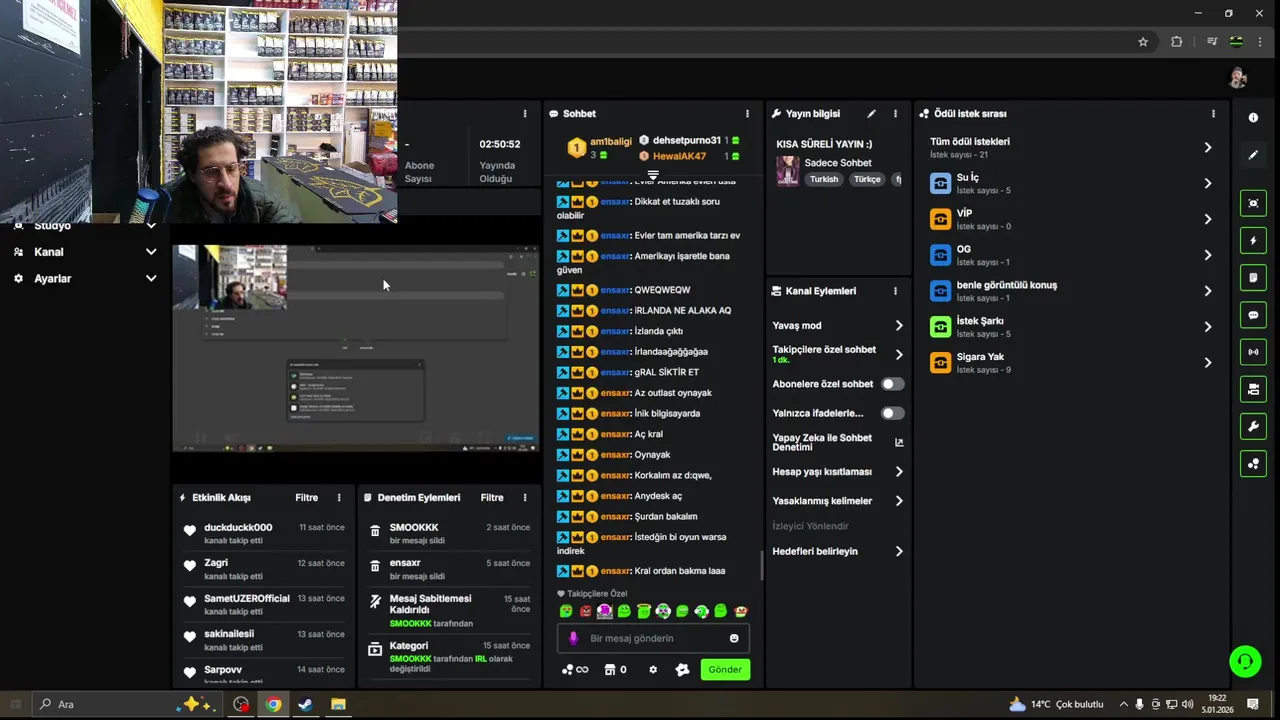1280x720 pixels.
Task: Expand Su İç reward requests
Action: tap(1070, 183)
